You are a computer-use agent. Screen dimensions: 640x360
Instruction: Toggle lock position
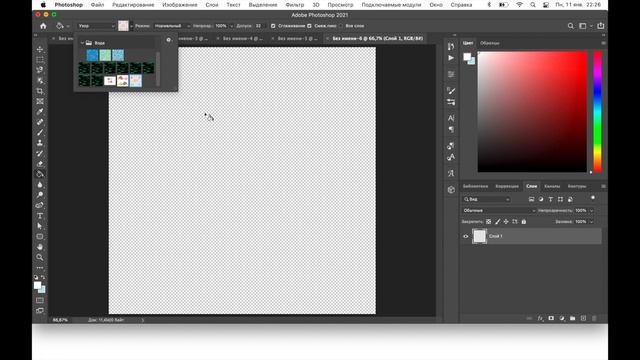pos(506,222)
